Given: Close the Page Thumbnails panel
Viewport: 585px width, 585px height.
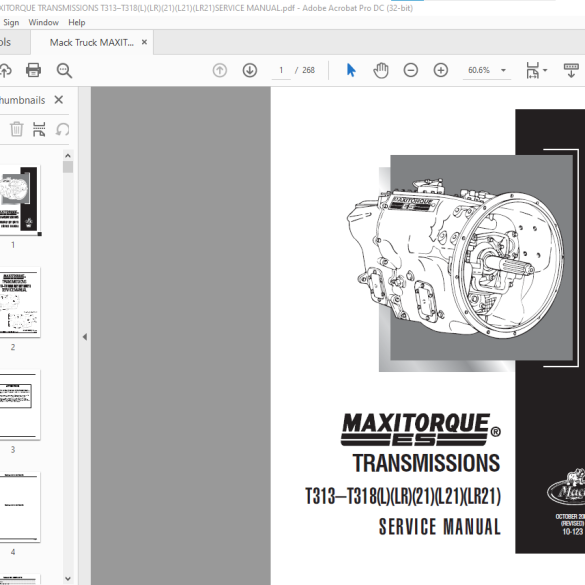Looking at the screenshot, I should [59, 100].
